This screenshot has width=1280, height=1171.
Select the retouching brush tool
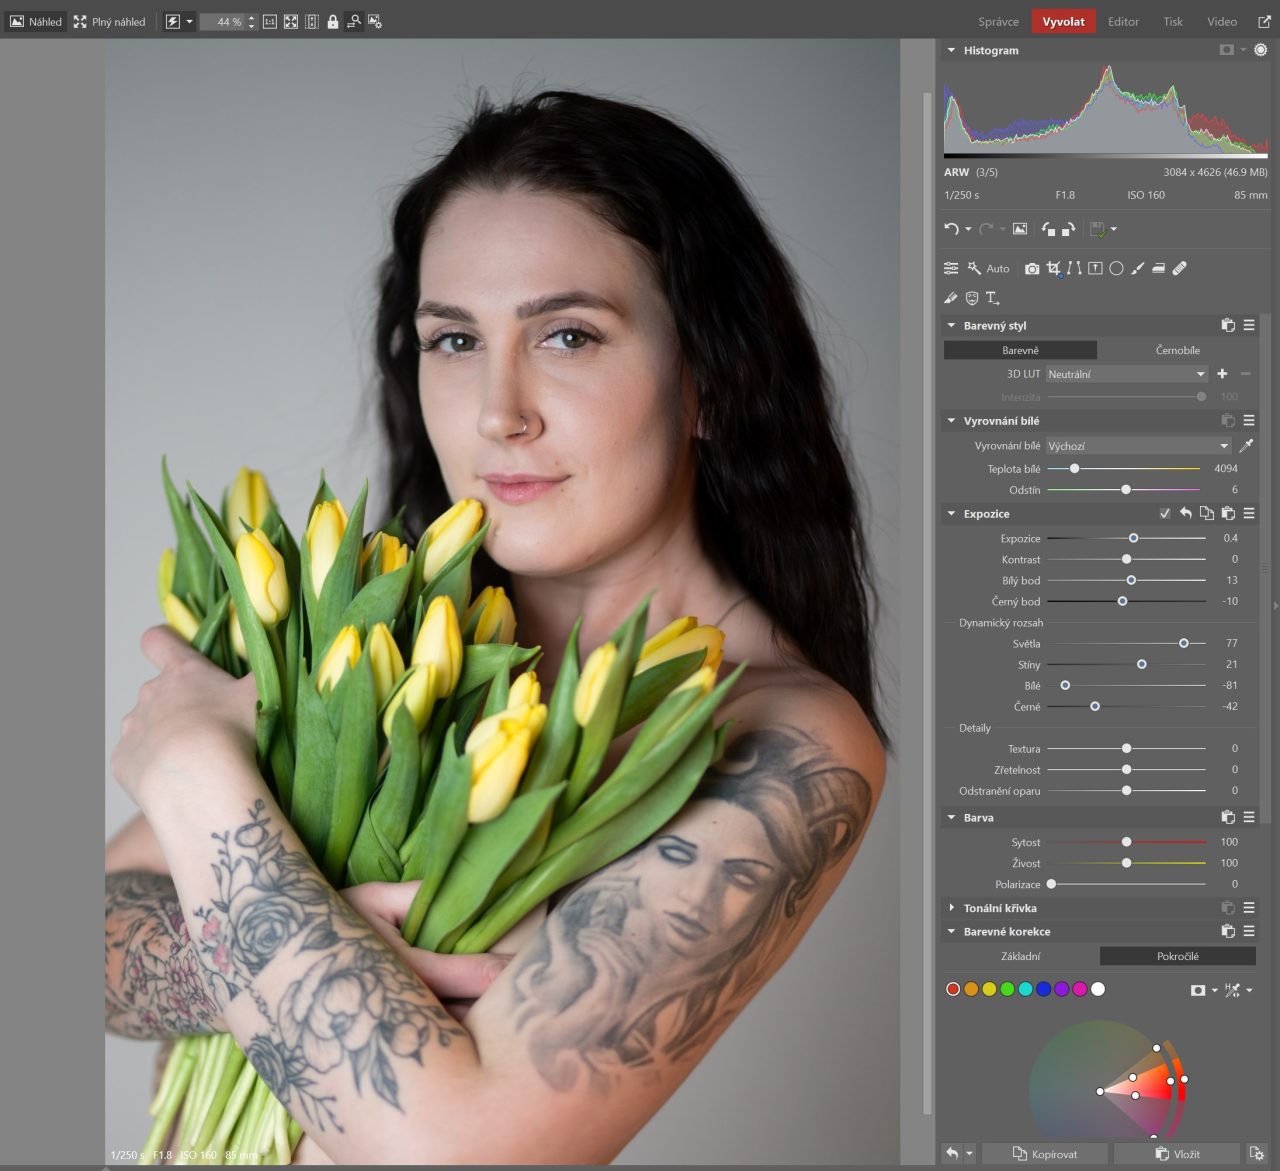(x=951, y=298)
